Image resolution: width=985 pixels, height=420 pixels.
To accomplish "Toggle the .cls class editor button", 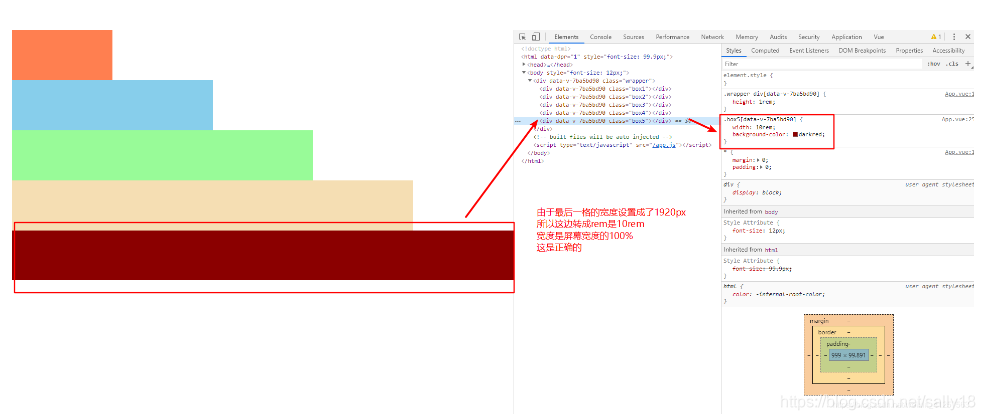I will point(952,63).
